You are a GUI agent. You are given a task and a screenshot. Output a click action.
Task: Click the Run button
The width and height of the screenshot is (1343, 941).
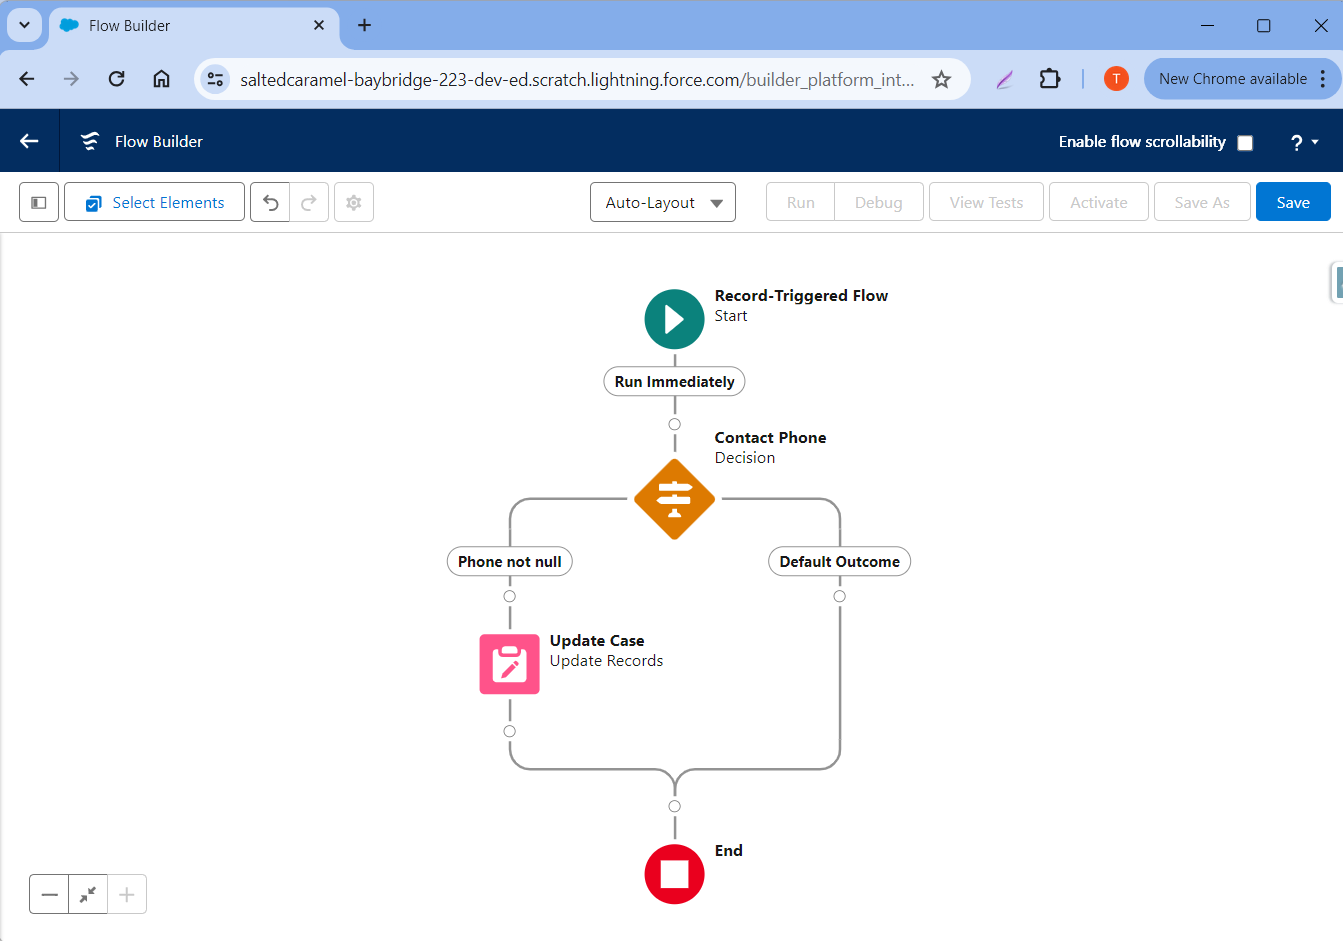(x=800, y=202)
